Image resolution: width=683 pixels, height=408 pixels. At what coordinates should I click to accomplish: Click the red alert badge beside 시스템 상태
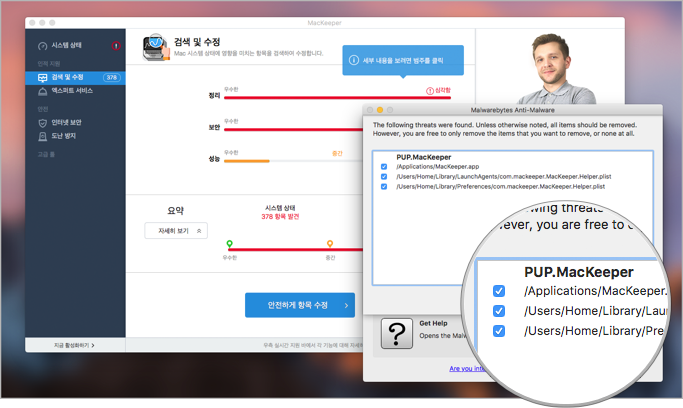116,46
